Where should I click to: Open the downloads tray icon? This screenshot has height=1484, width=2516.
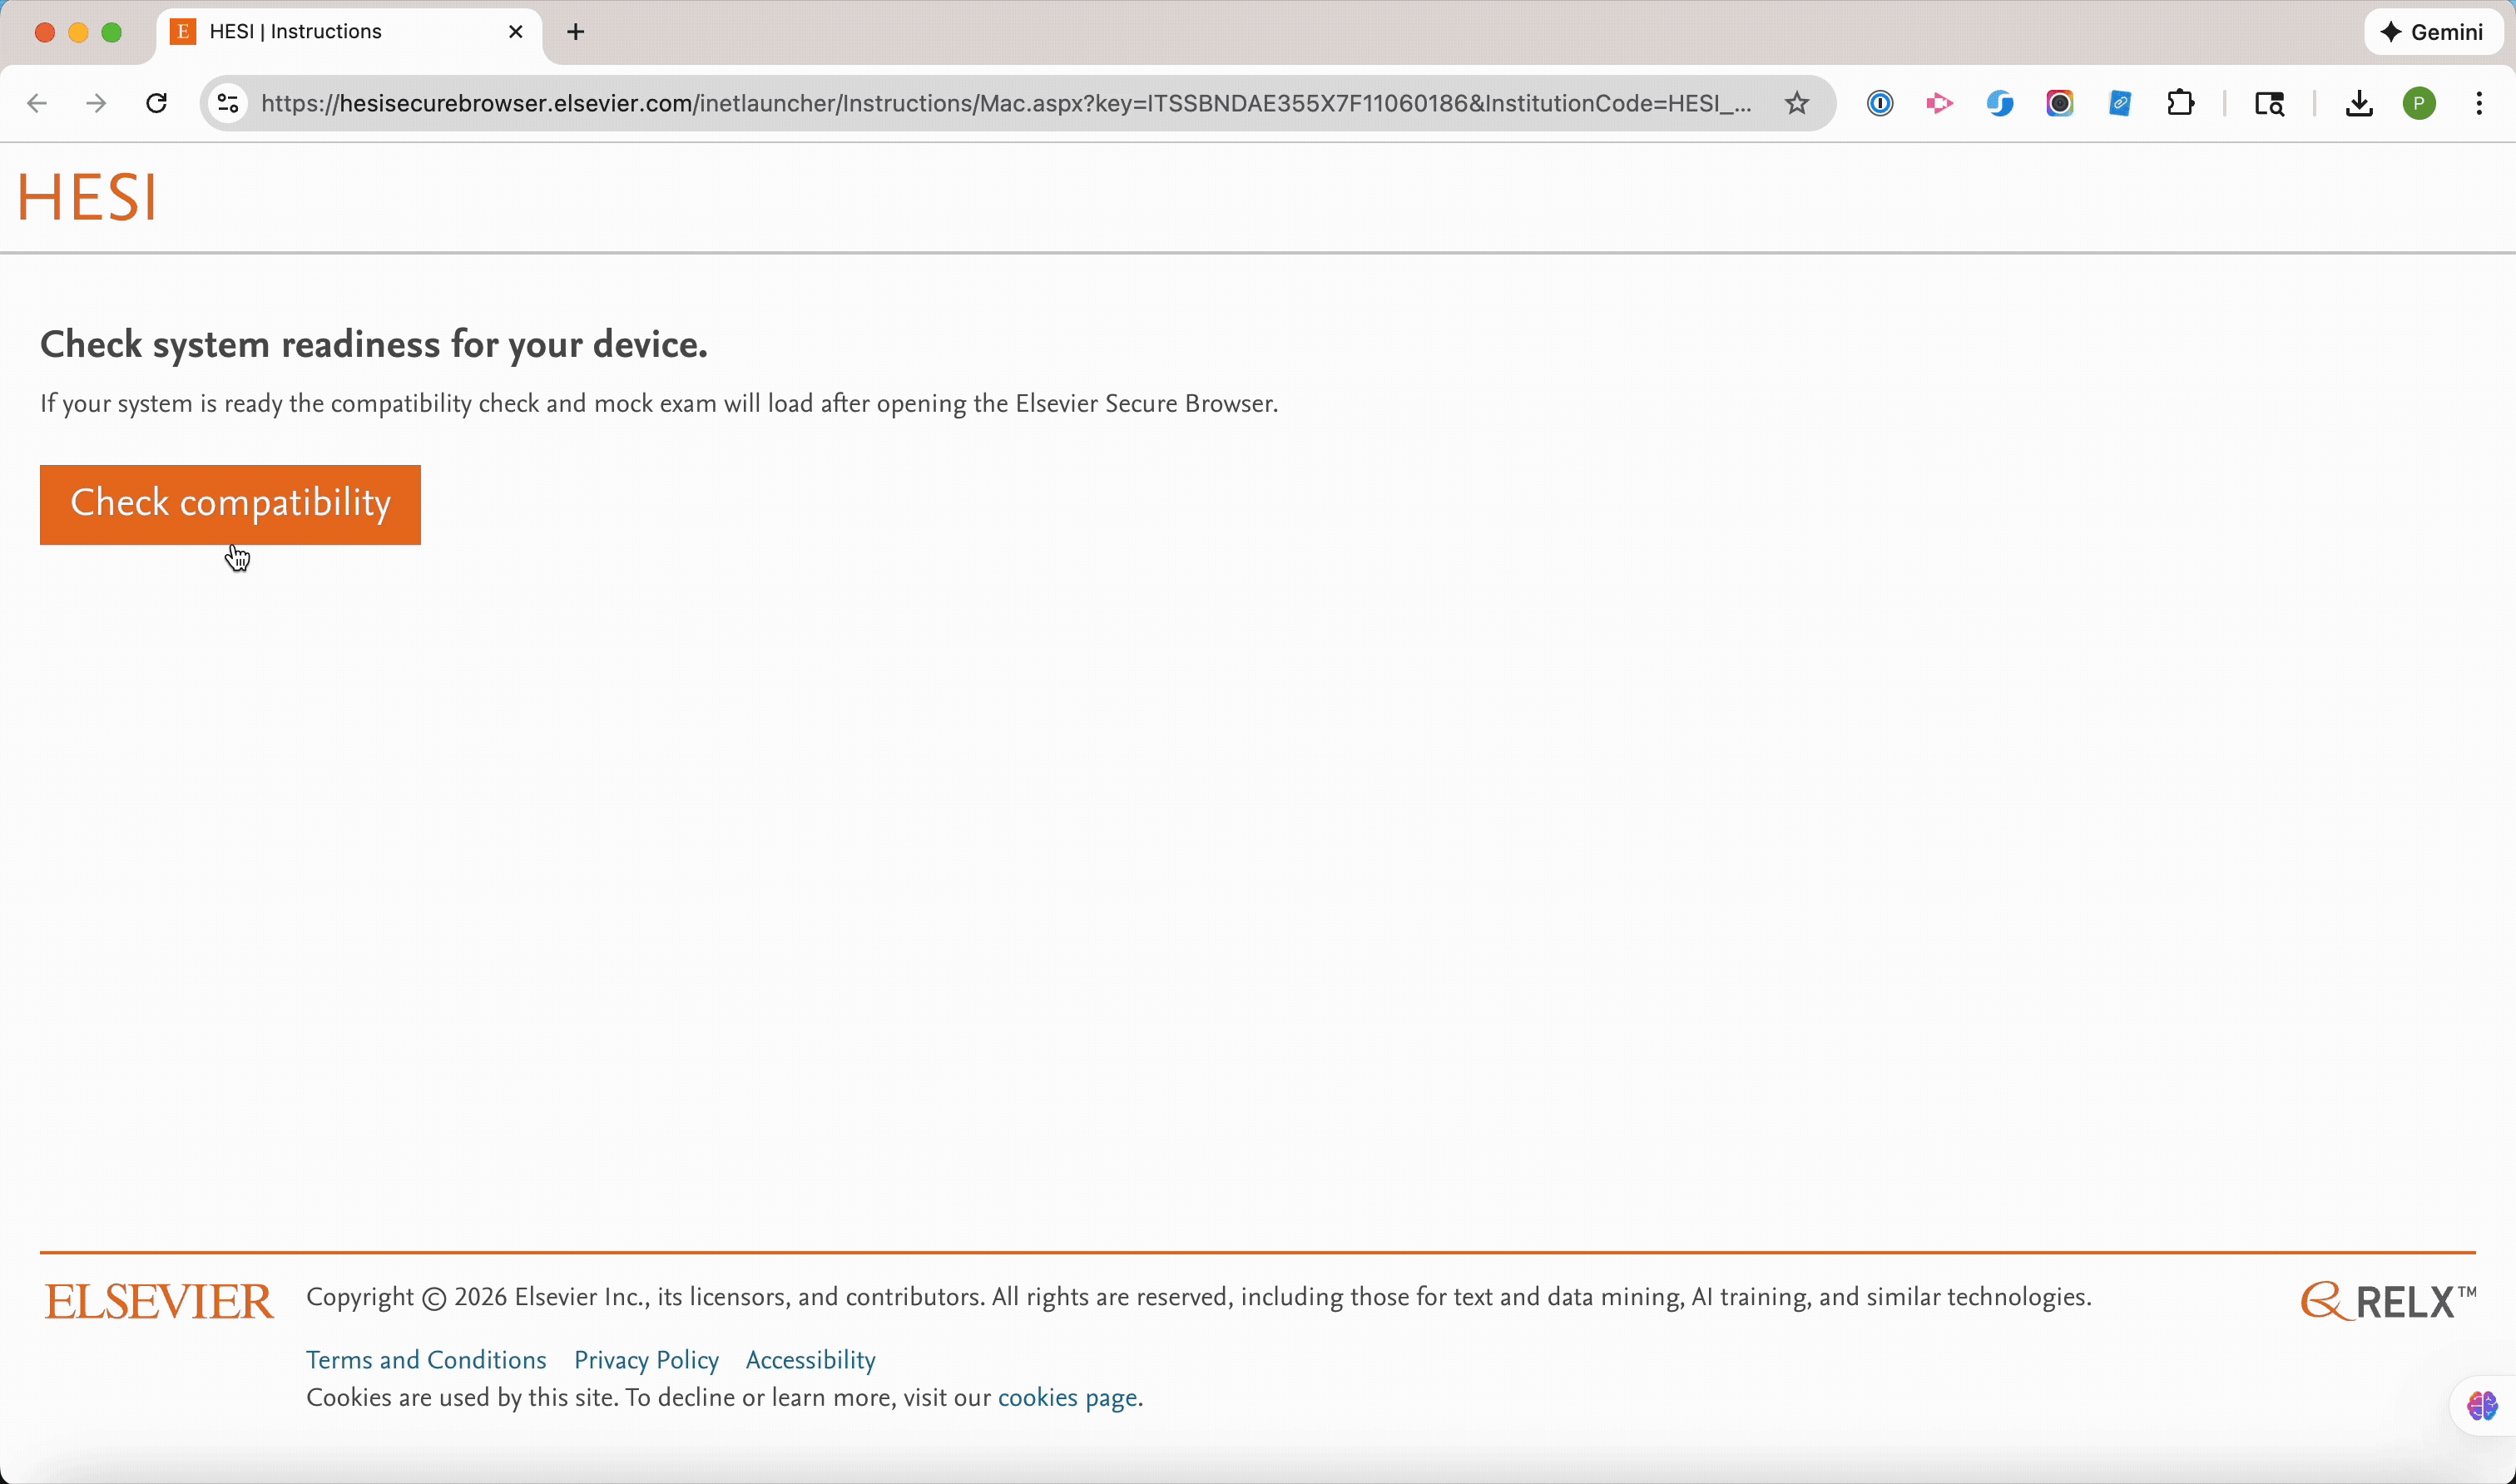coord(2358,103)
